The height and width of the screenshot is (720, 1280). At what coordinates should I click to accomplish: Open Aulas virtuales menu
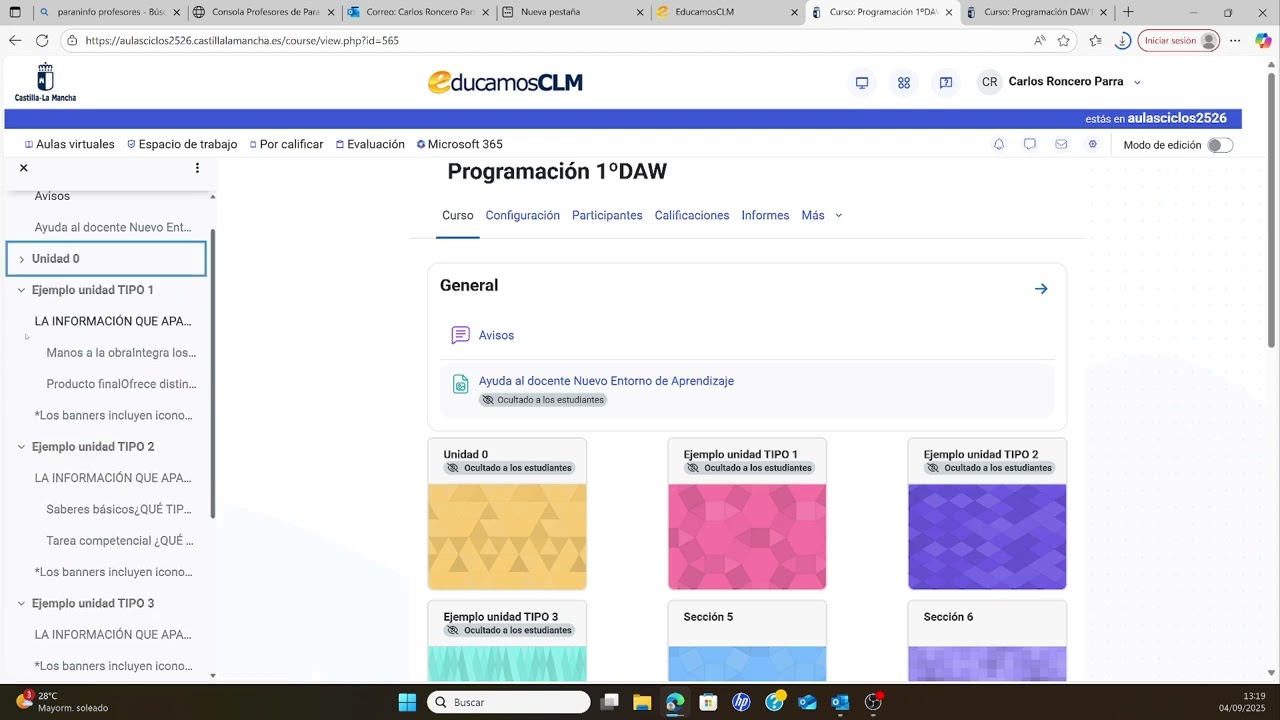click(x=69, y=145)
